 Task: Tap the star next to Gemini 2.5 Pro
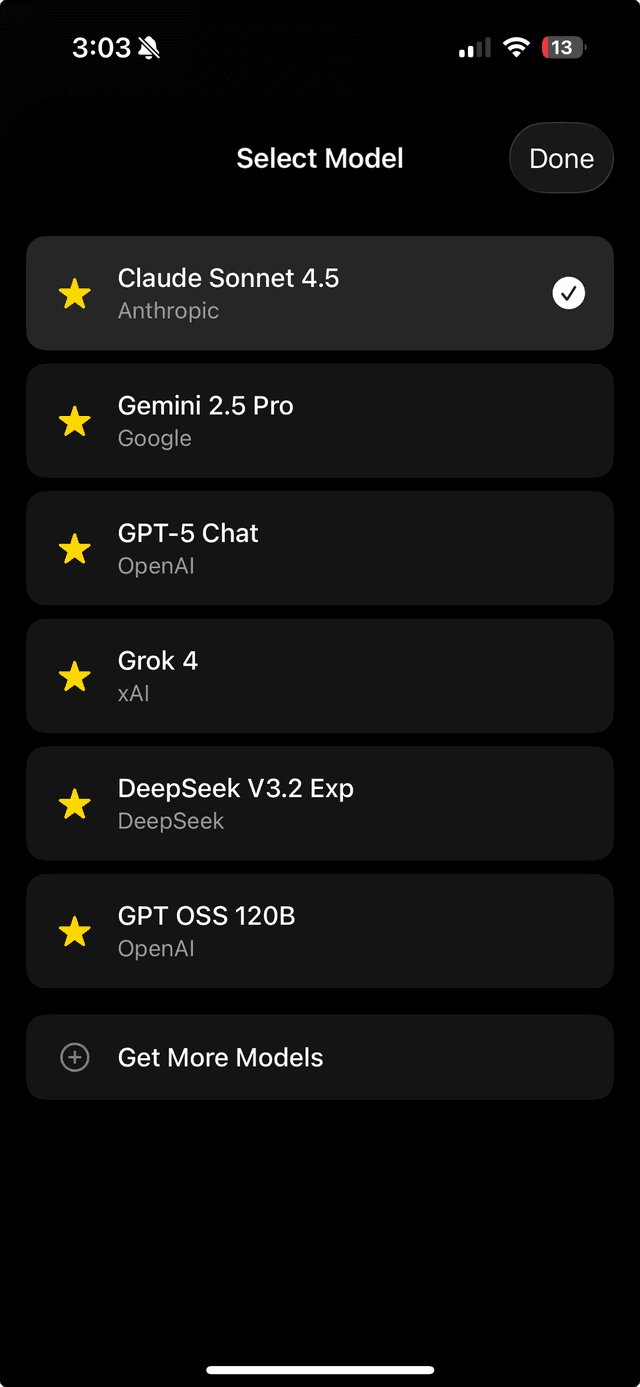pos(75,421)
